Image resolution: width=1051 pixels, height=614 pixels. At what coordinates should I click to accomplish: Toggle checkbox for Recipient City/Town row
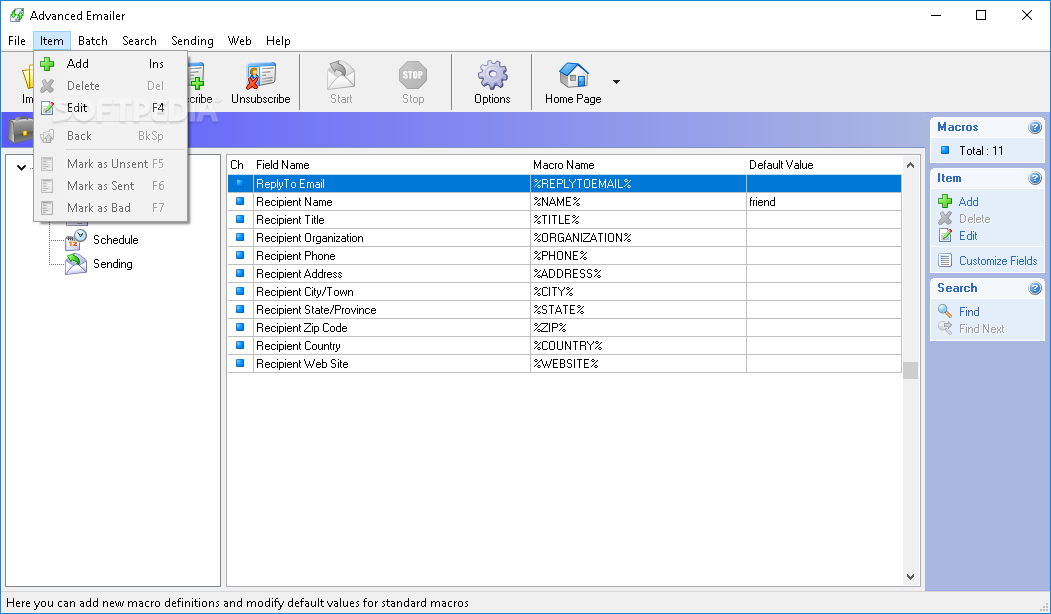coord(239,292)
